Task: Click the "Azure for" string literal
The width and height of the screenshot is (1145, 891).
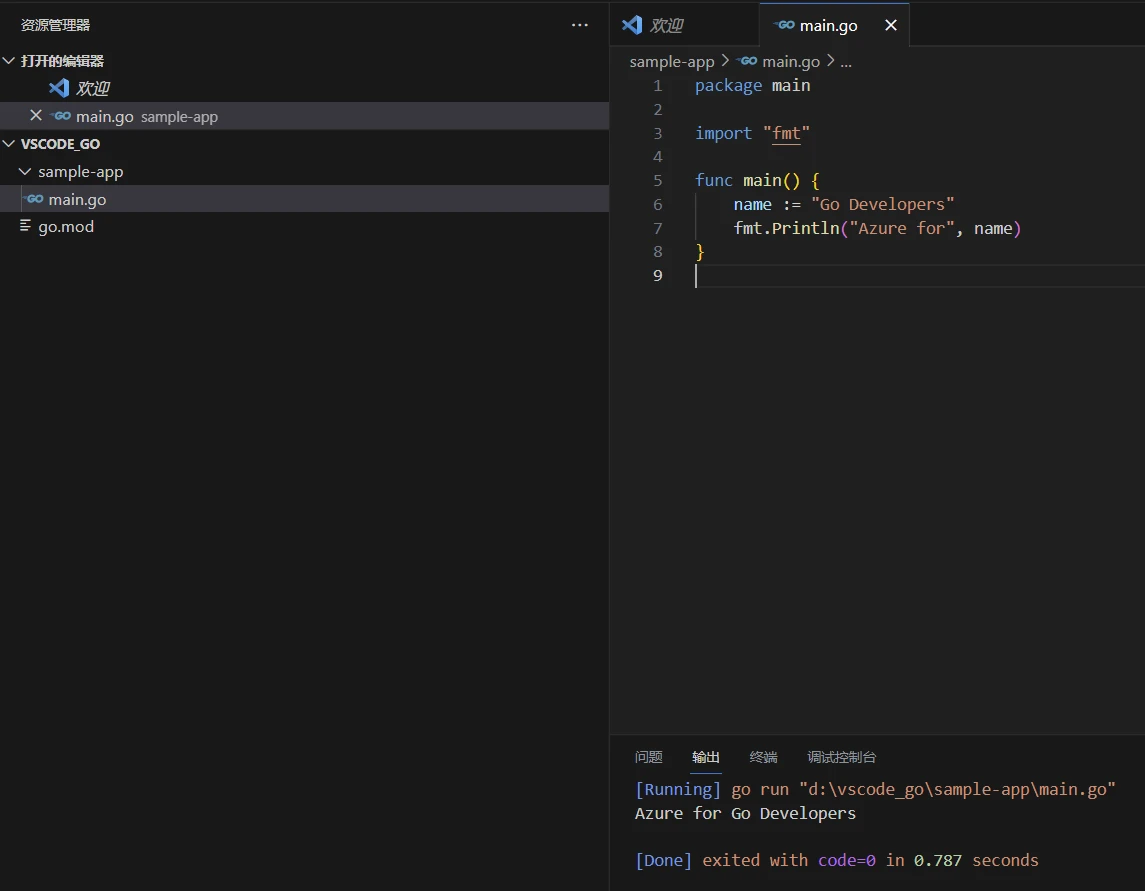Action: pos(902,228)
